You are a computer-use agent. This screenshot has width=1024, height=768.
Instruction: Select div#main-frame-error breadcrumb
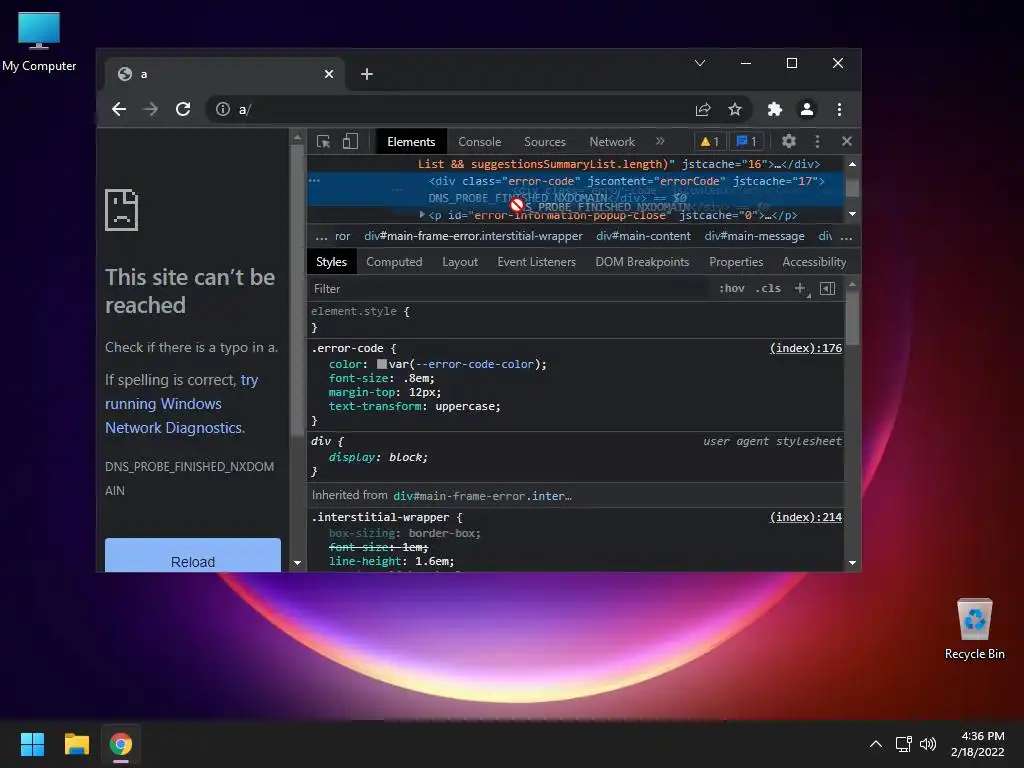[473, 236]
